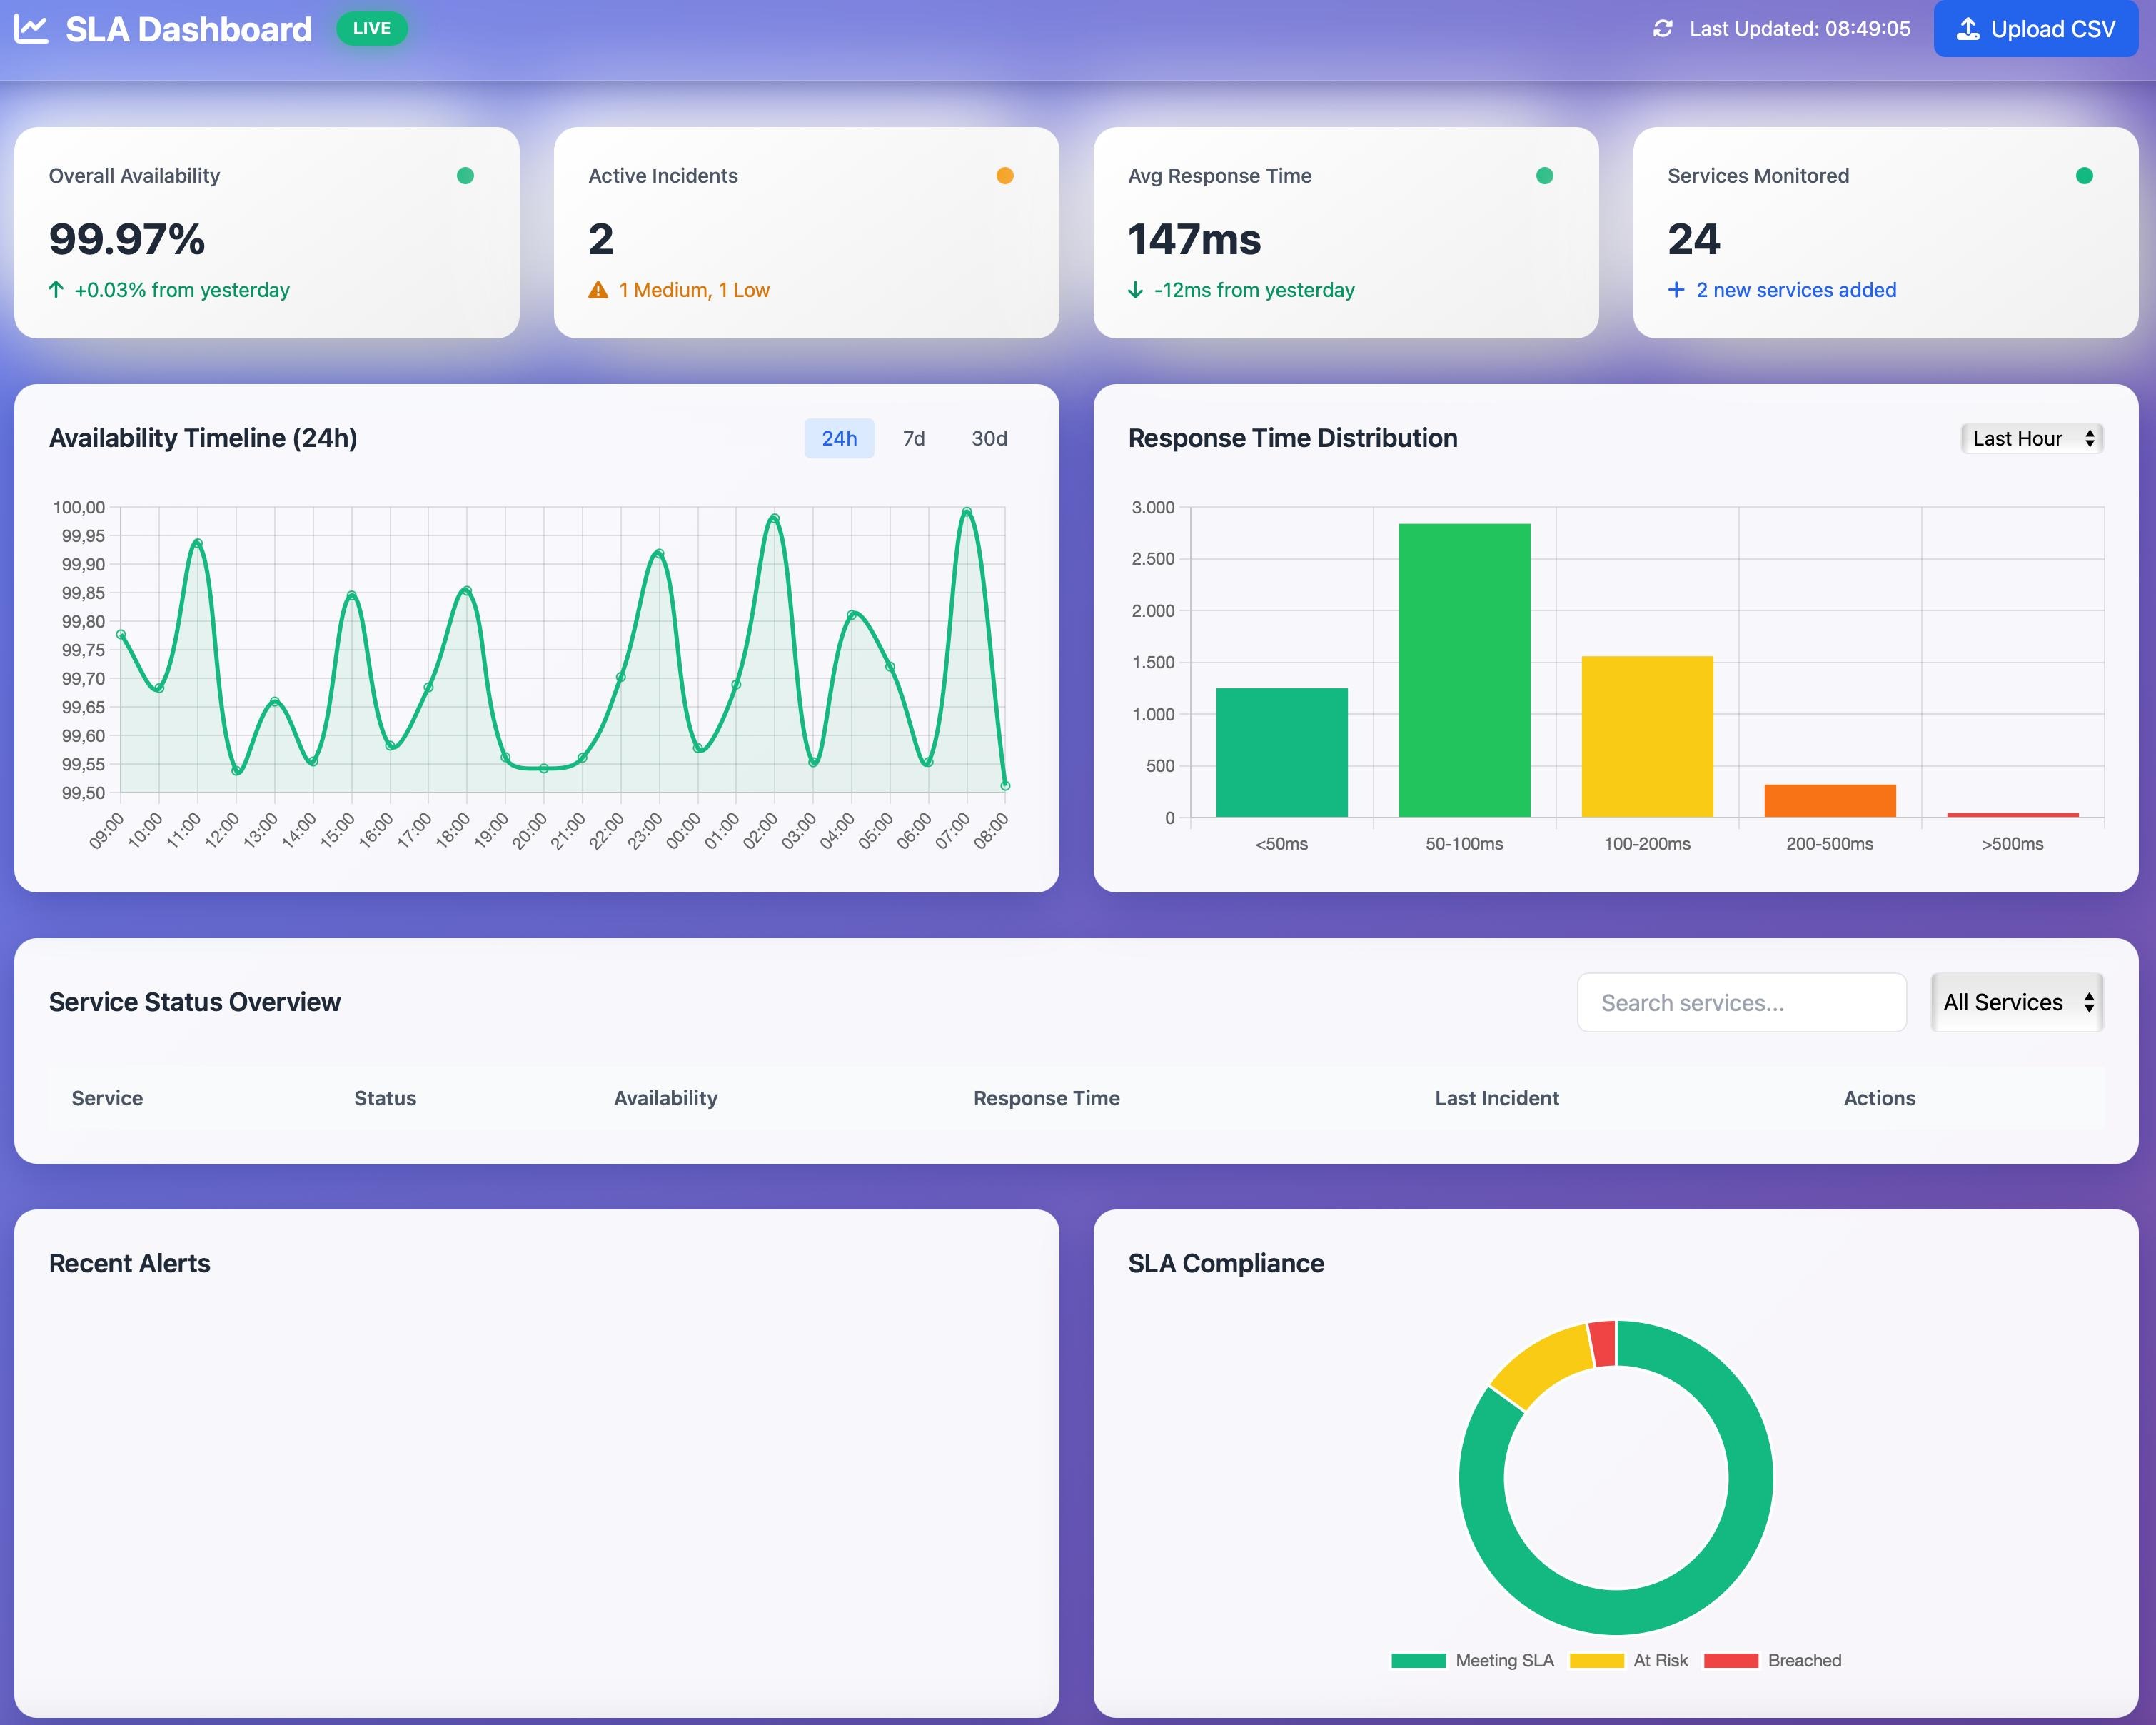Click the down arrow beside -12ms from yesterday
This screenshot has height=1725, width=2156.
pyautogui.click(x=1135, y=289)
